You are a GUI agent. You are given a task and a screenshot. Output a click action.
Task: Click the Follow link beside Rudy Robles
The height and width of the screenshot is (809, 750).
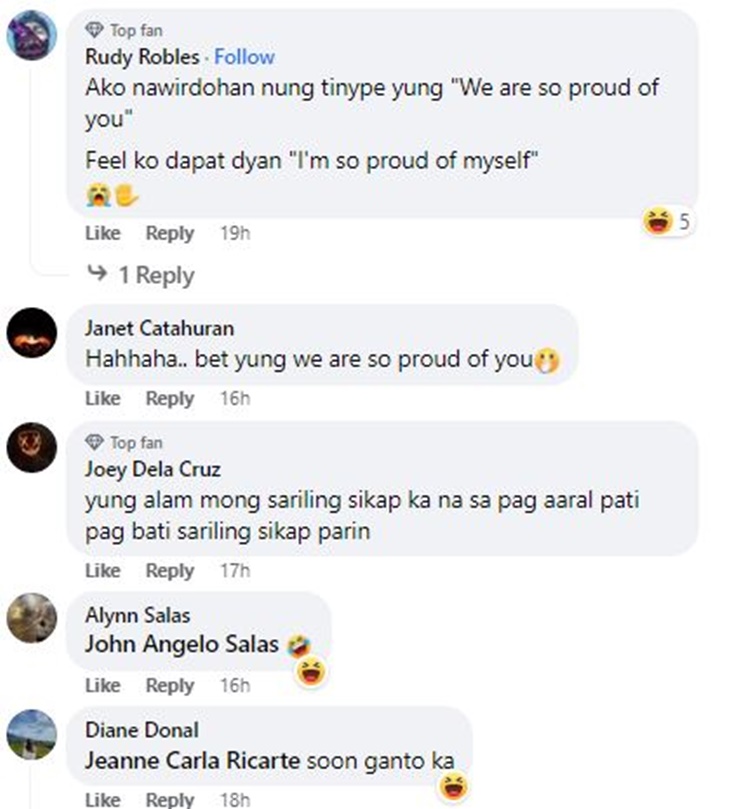click(244, 57)
